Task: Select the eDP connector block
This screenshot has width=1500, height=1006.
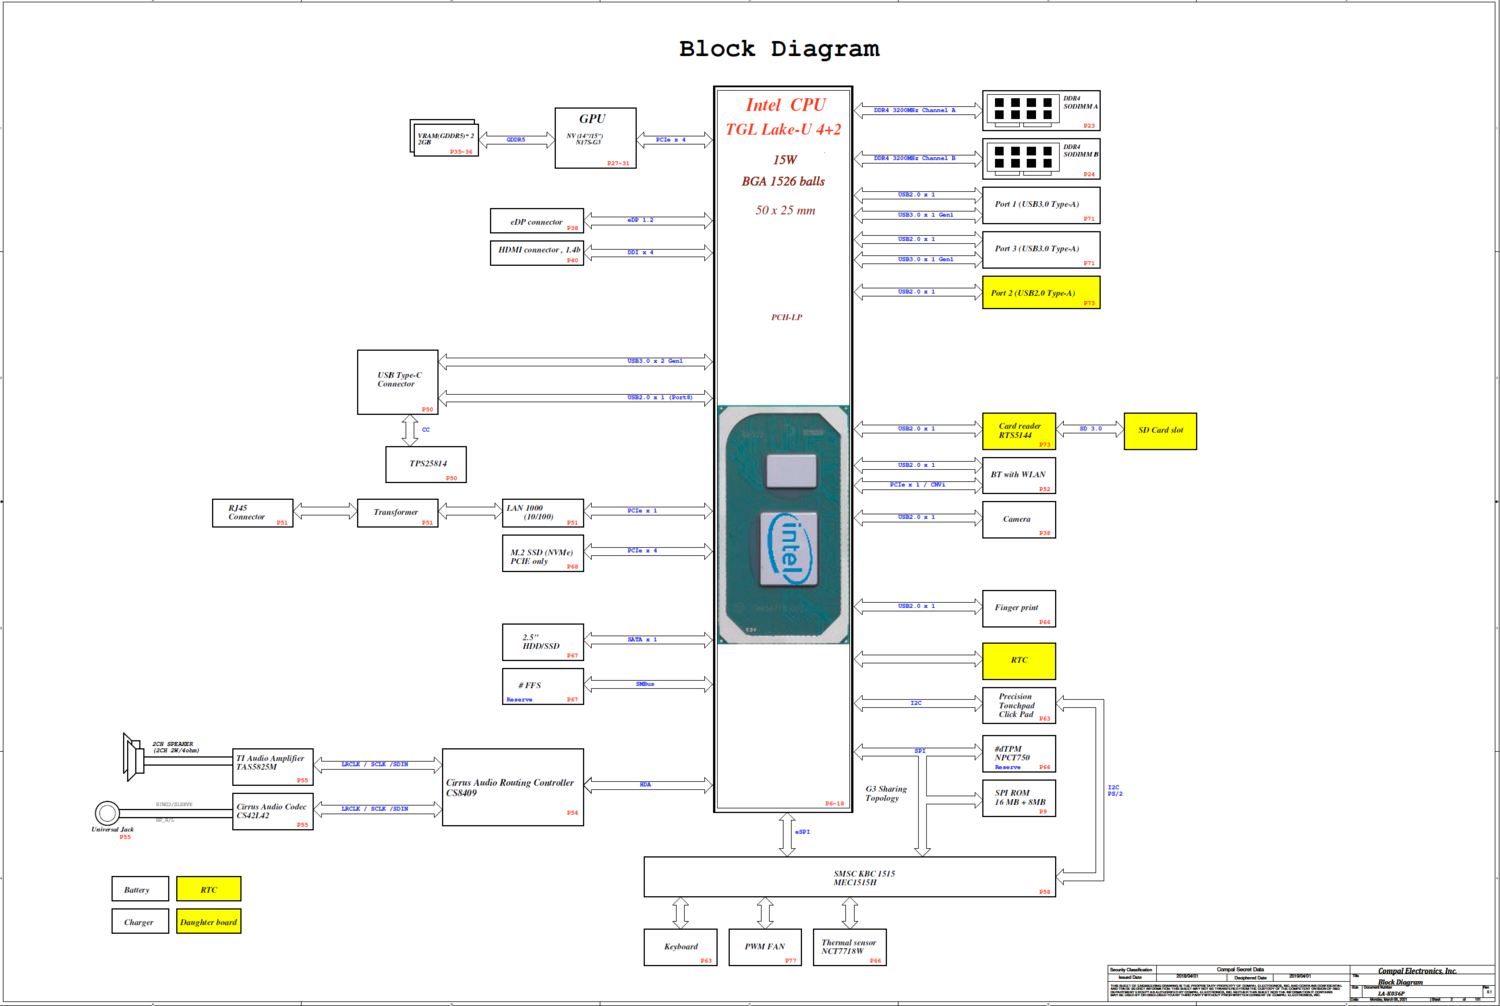Action: pyautogui.click(x=536, y=221)
